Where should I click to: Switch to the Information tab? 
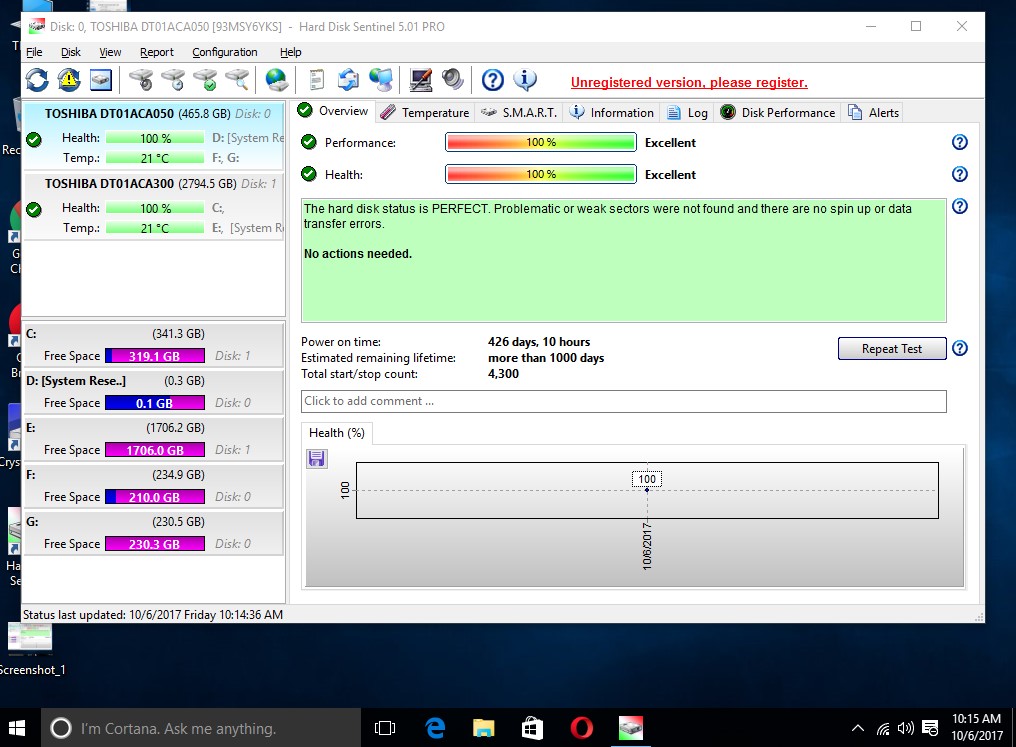pos(612,113)
